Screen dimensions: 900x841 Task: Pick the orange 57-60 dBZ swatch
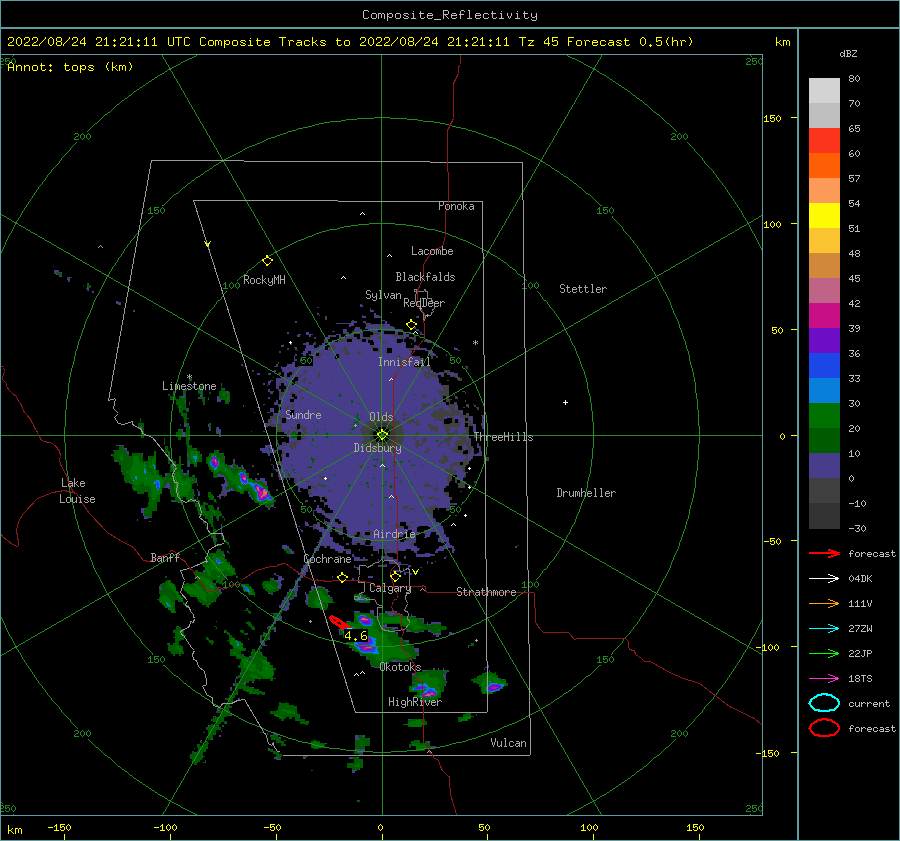pyautogui.click(x=824, y=166)
